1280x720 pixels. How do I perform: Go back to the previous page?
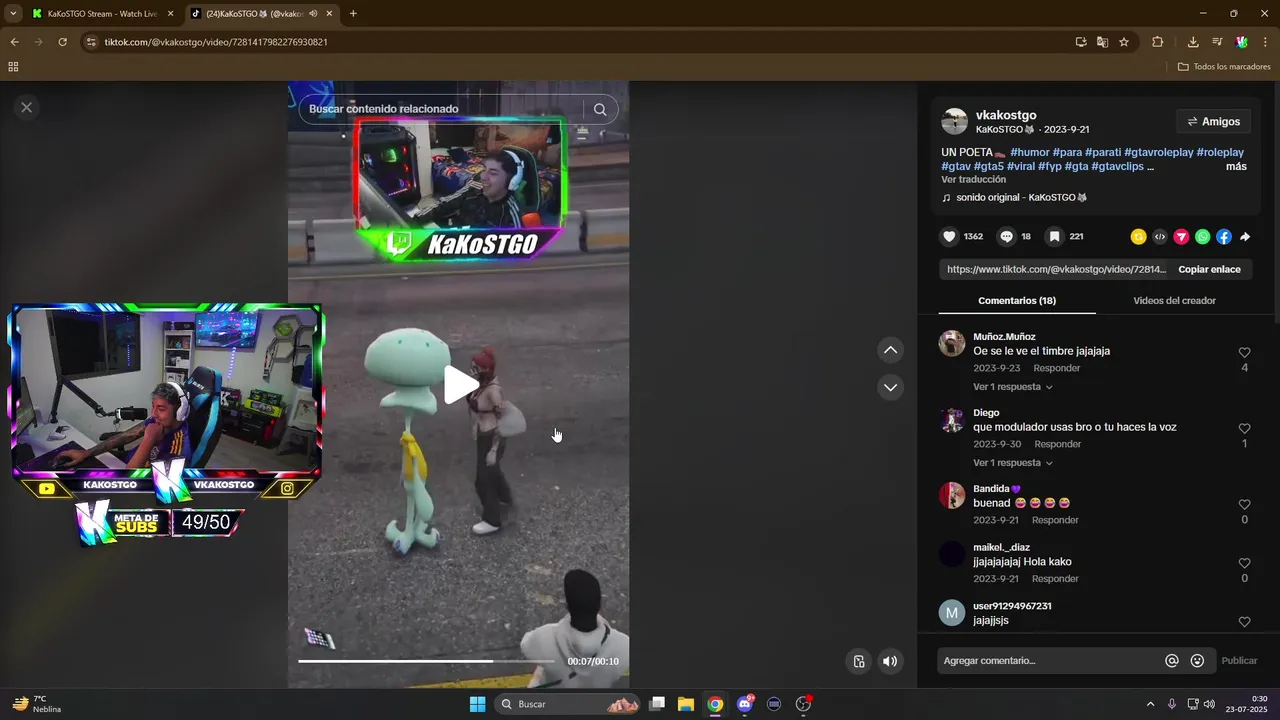14,42
